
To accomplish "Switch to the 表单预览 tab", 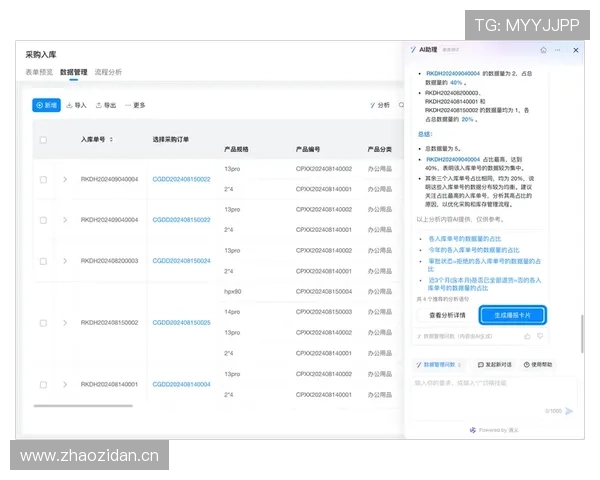I will point(39,72).
